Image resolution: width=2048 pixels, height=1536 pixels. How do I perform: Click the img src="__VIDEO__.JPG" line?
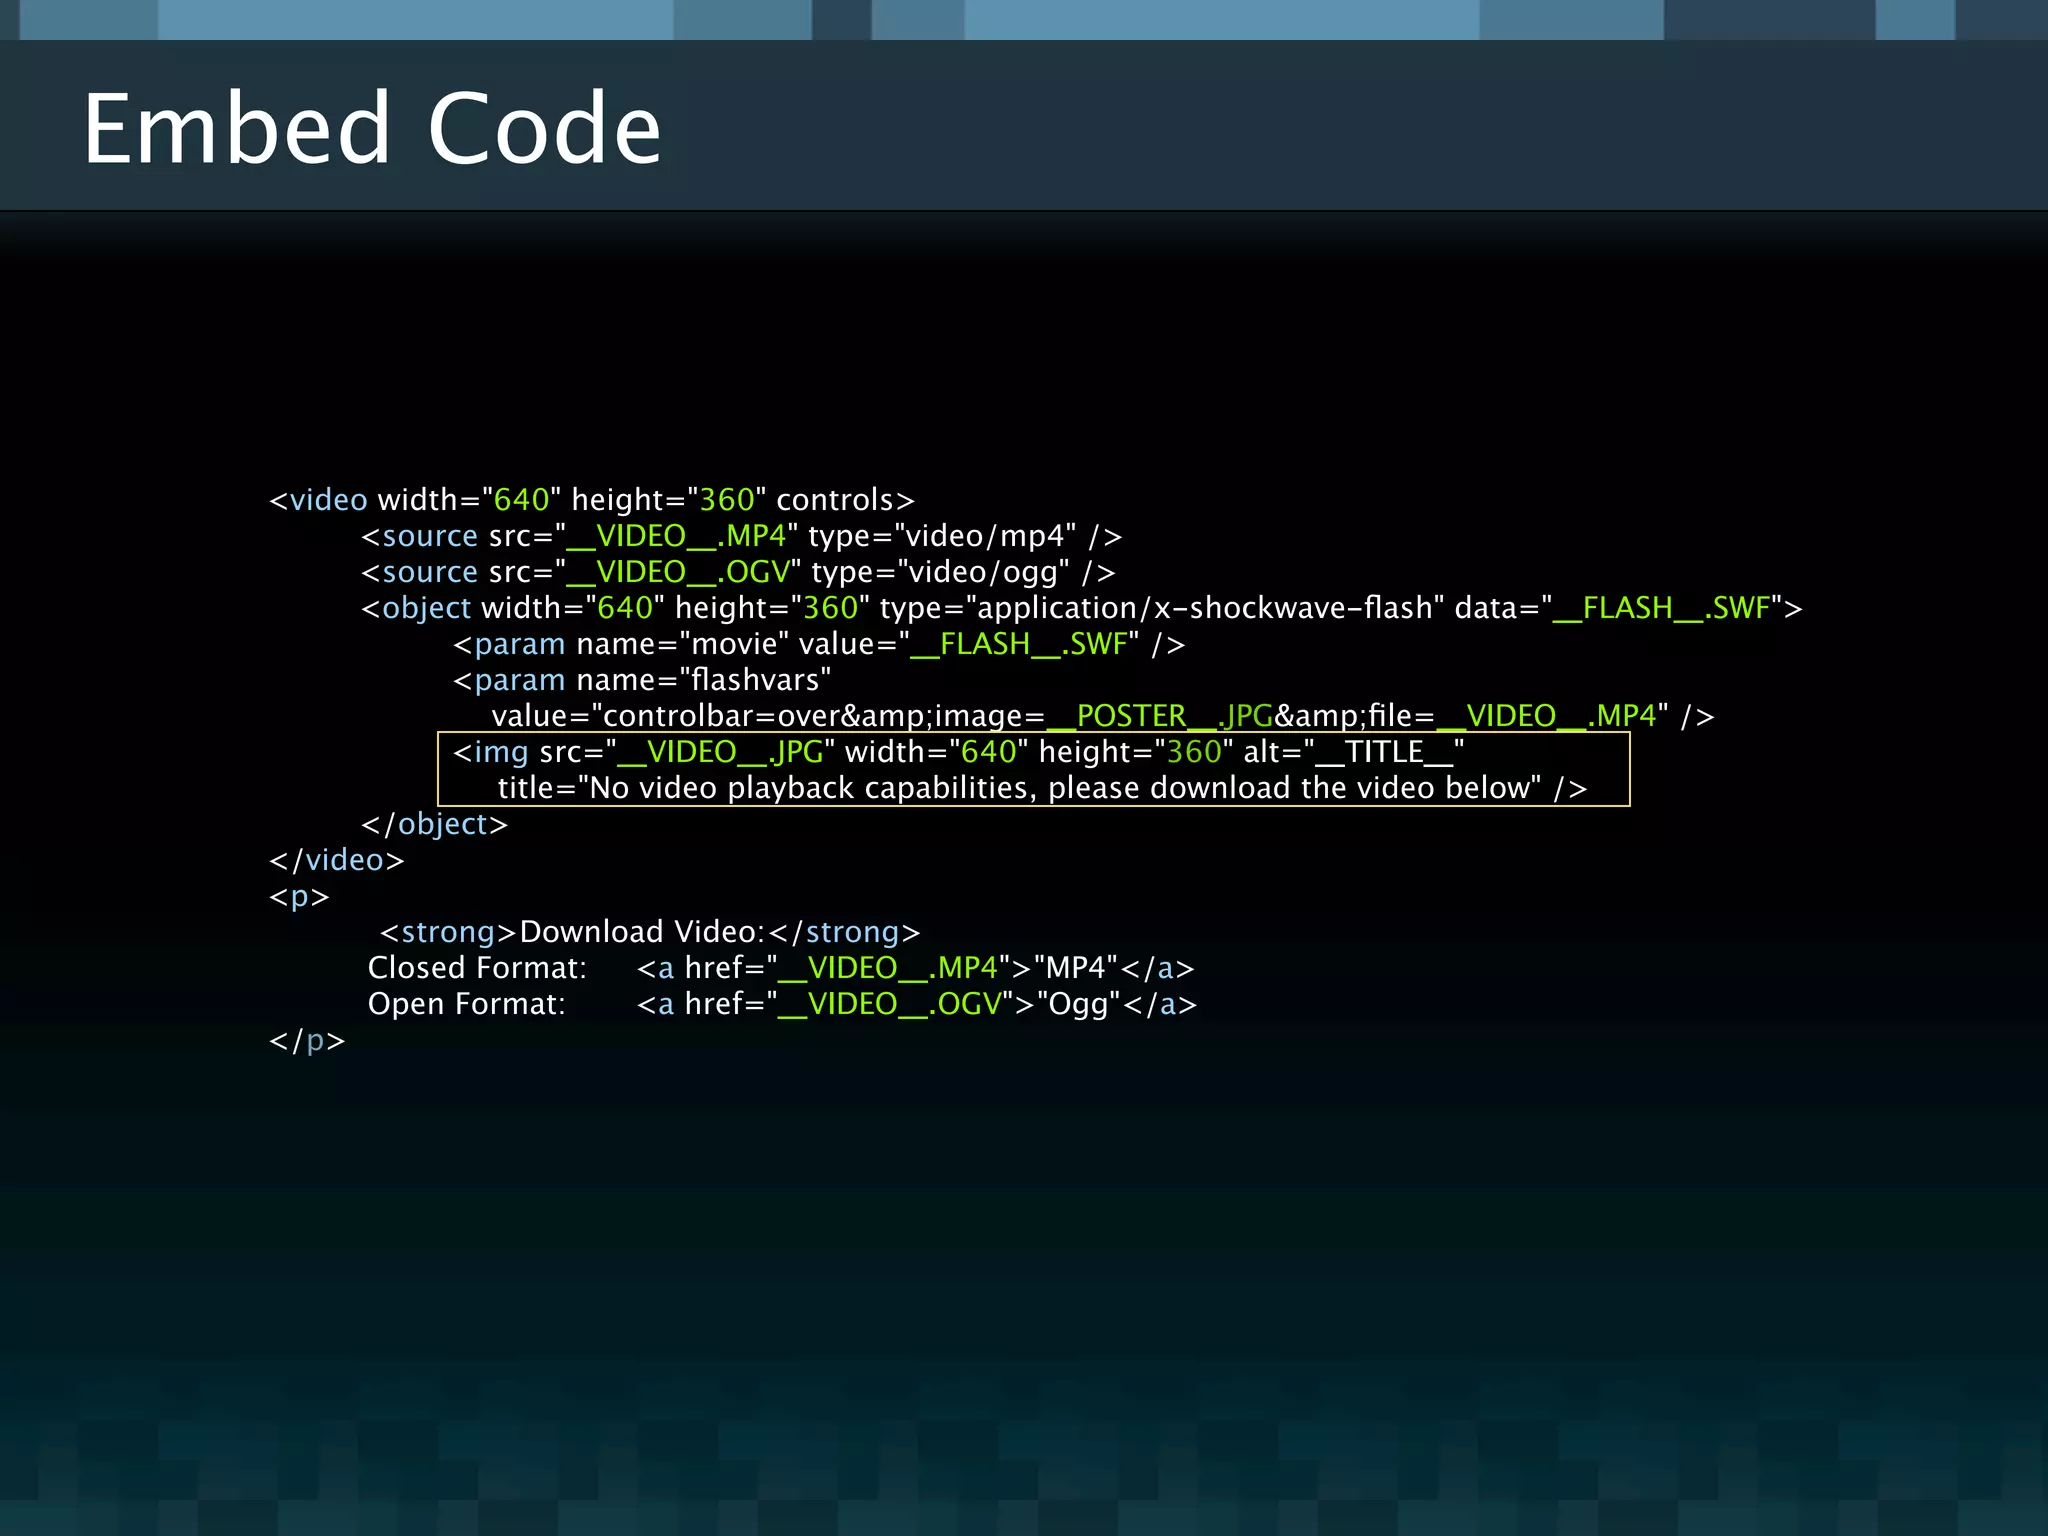point(959,752)
